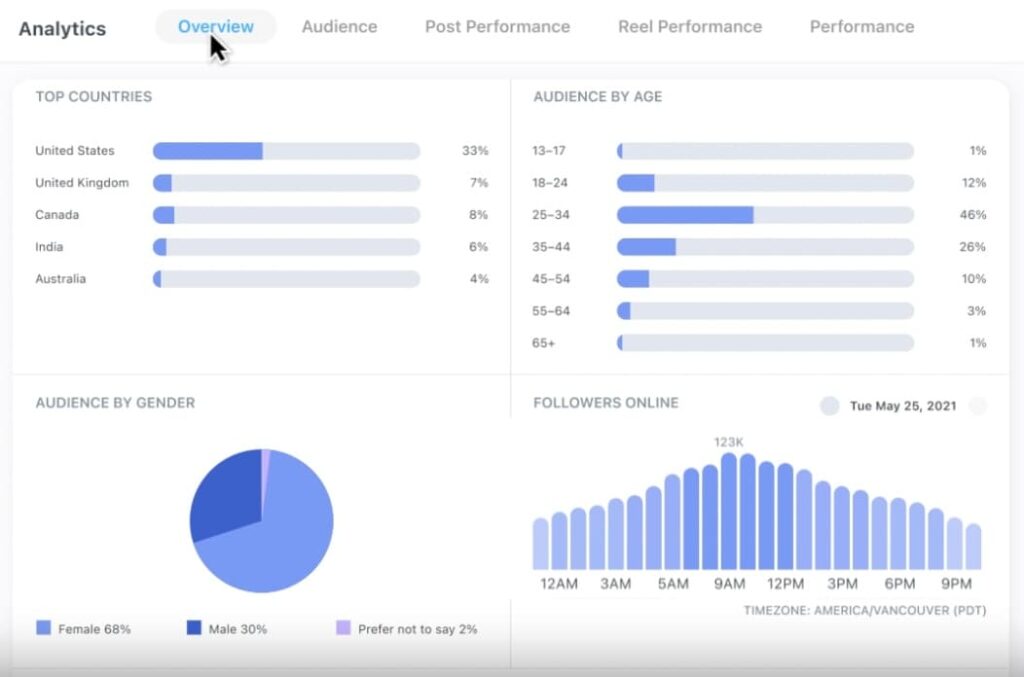Image resolution: width=1024 pixels, height=677 pixels.
Task: Open the rightmost Performance tab
Action: (861, 27)
